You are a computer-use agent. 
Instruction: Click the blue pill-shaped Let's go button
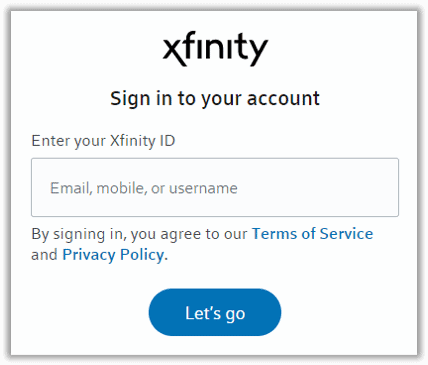[x=215, y=312]
